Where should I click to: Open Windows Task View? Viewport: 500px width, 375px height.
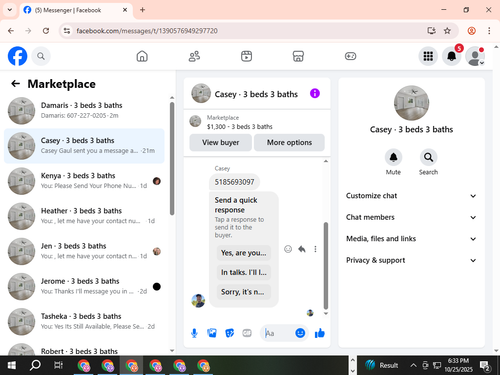[x=58, y=365]
